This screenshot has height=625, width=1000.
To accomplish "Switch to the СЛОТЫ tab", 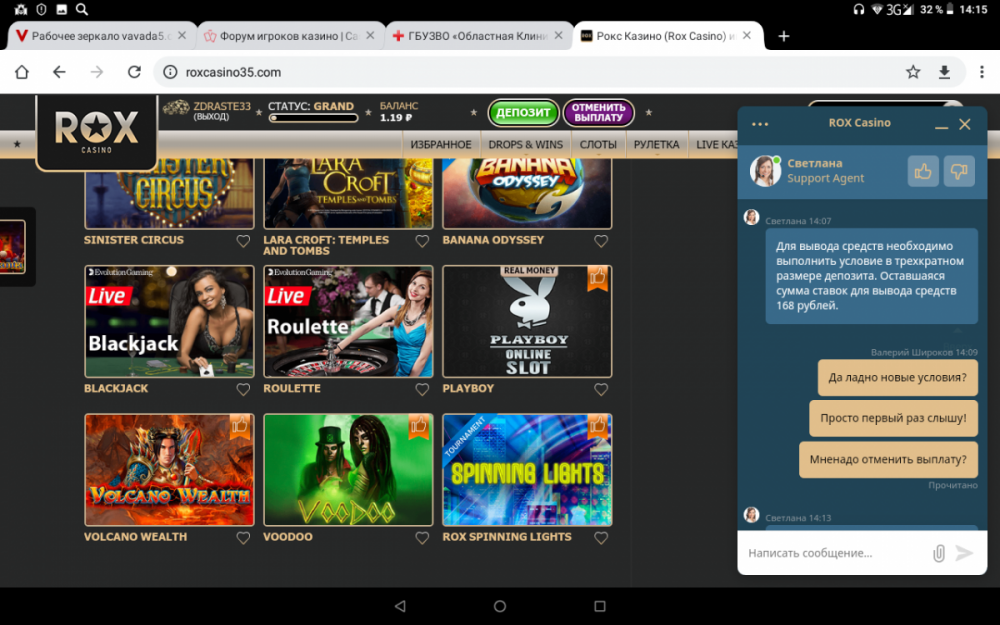I will [x=598, y=144].
